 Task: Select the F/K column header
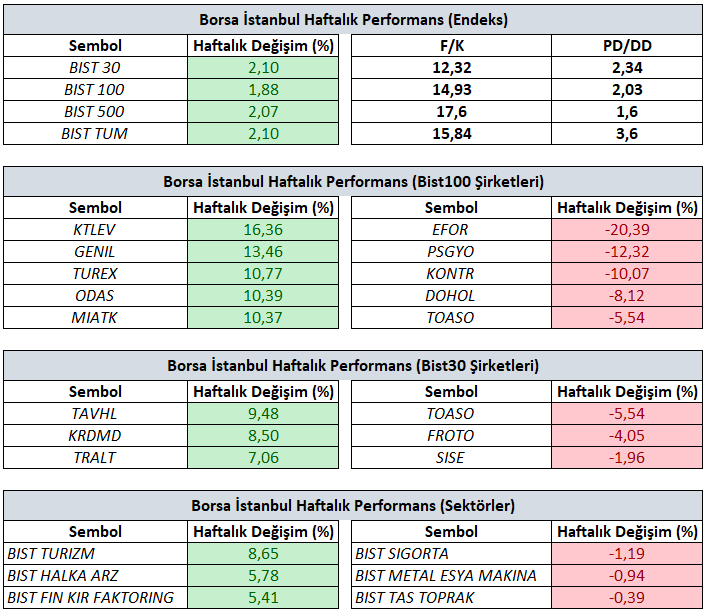451,45
